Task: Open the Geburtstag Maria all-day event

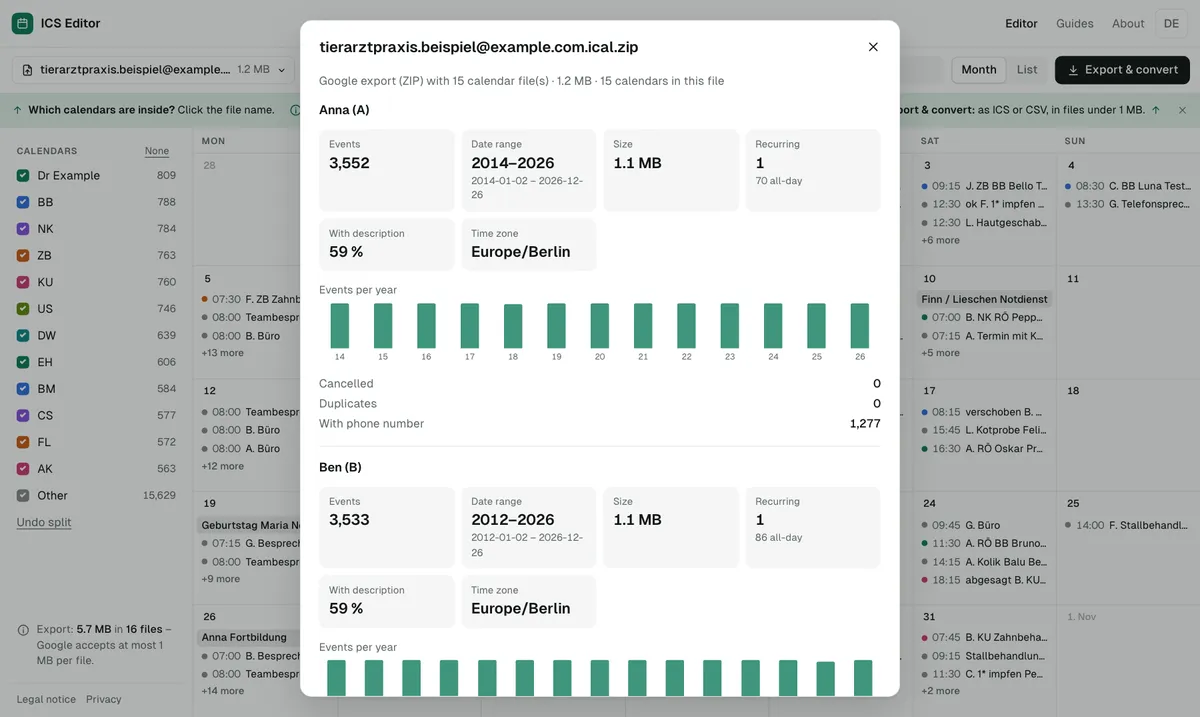Action: [x=250, y=525]
